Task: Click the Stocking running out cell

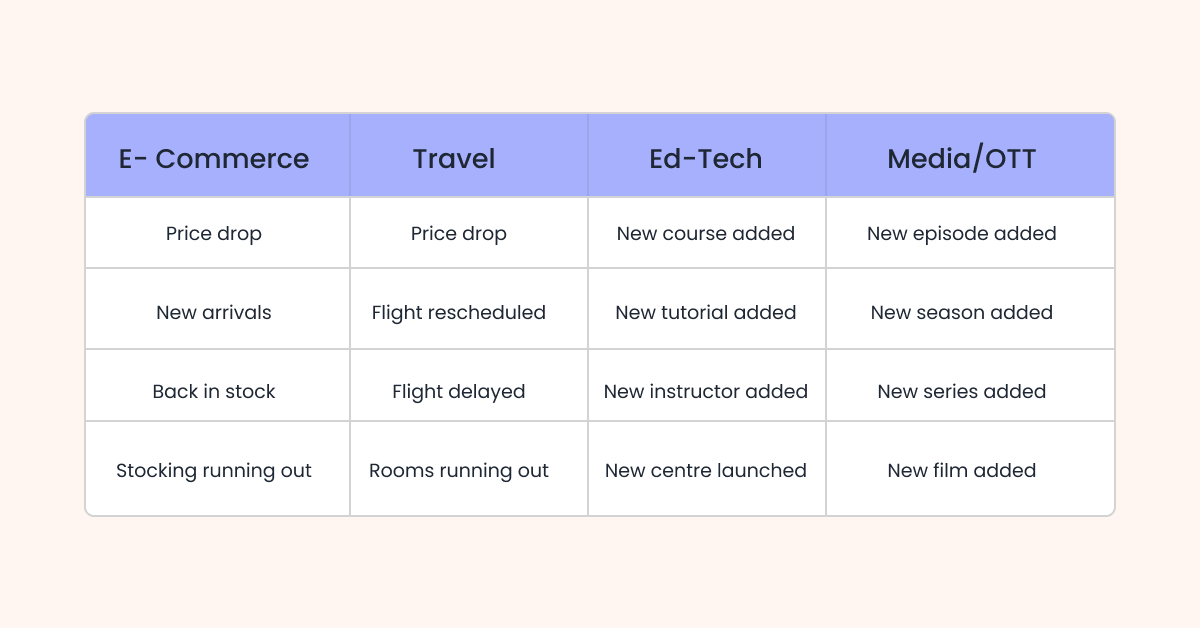Action: (x=214, y=470)
